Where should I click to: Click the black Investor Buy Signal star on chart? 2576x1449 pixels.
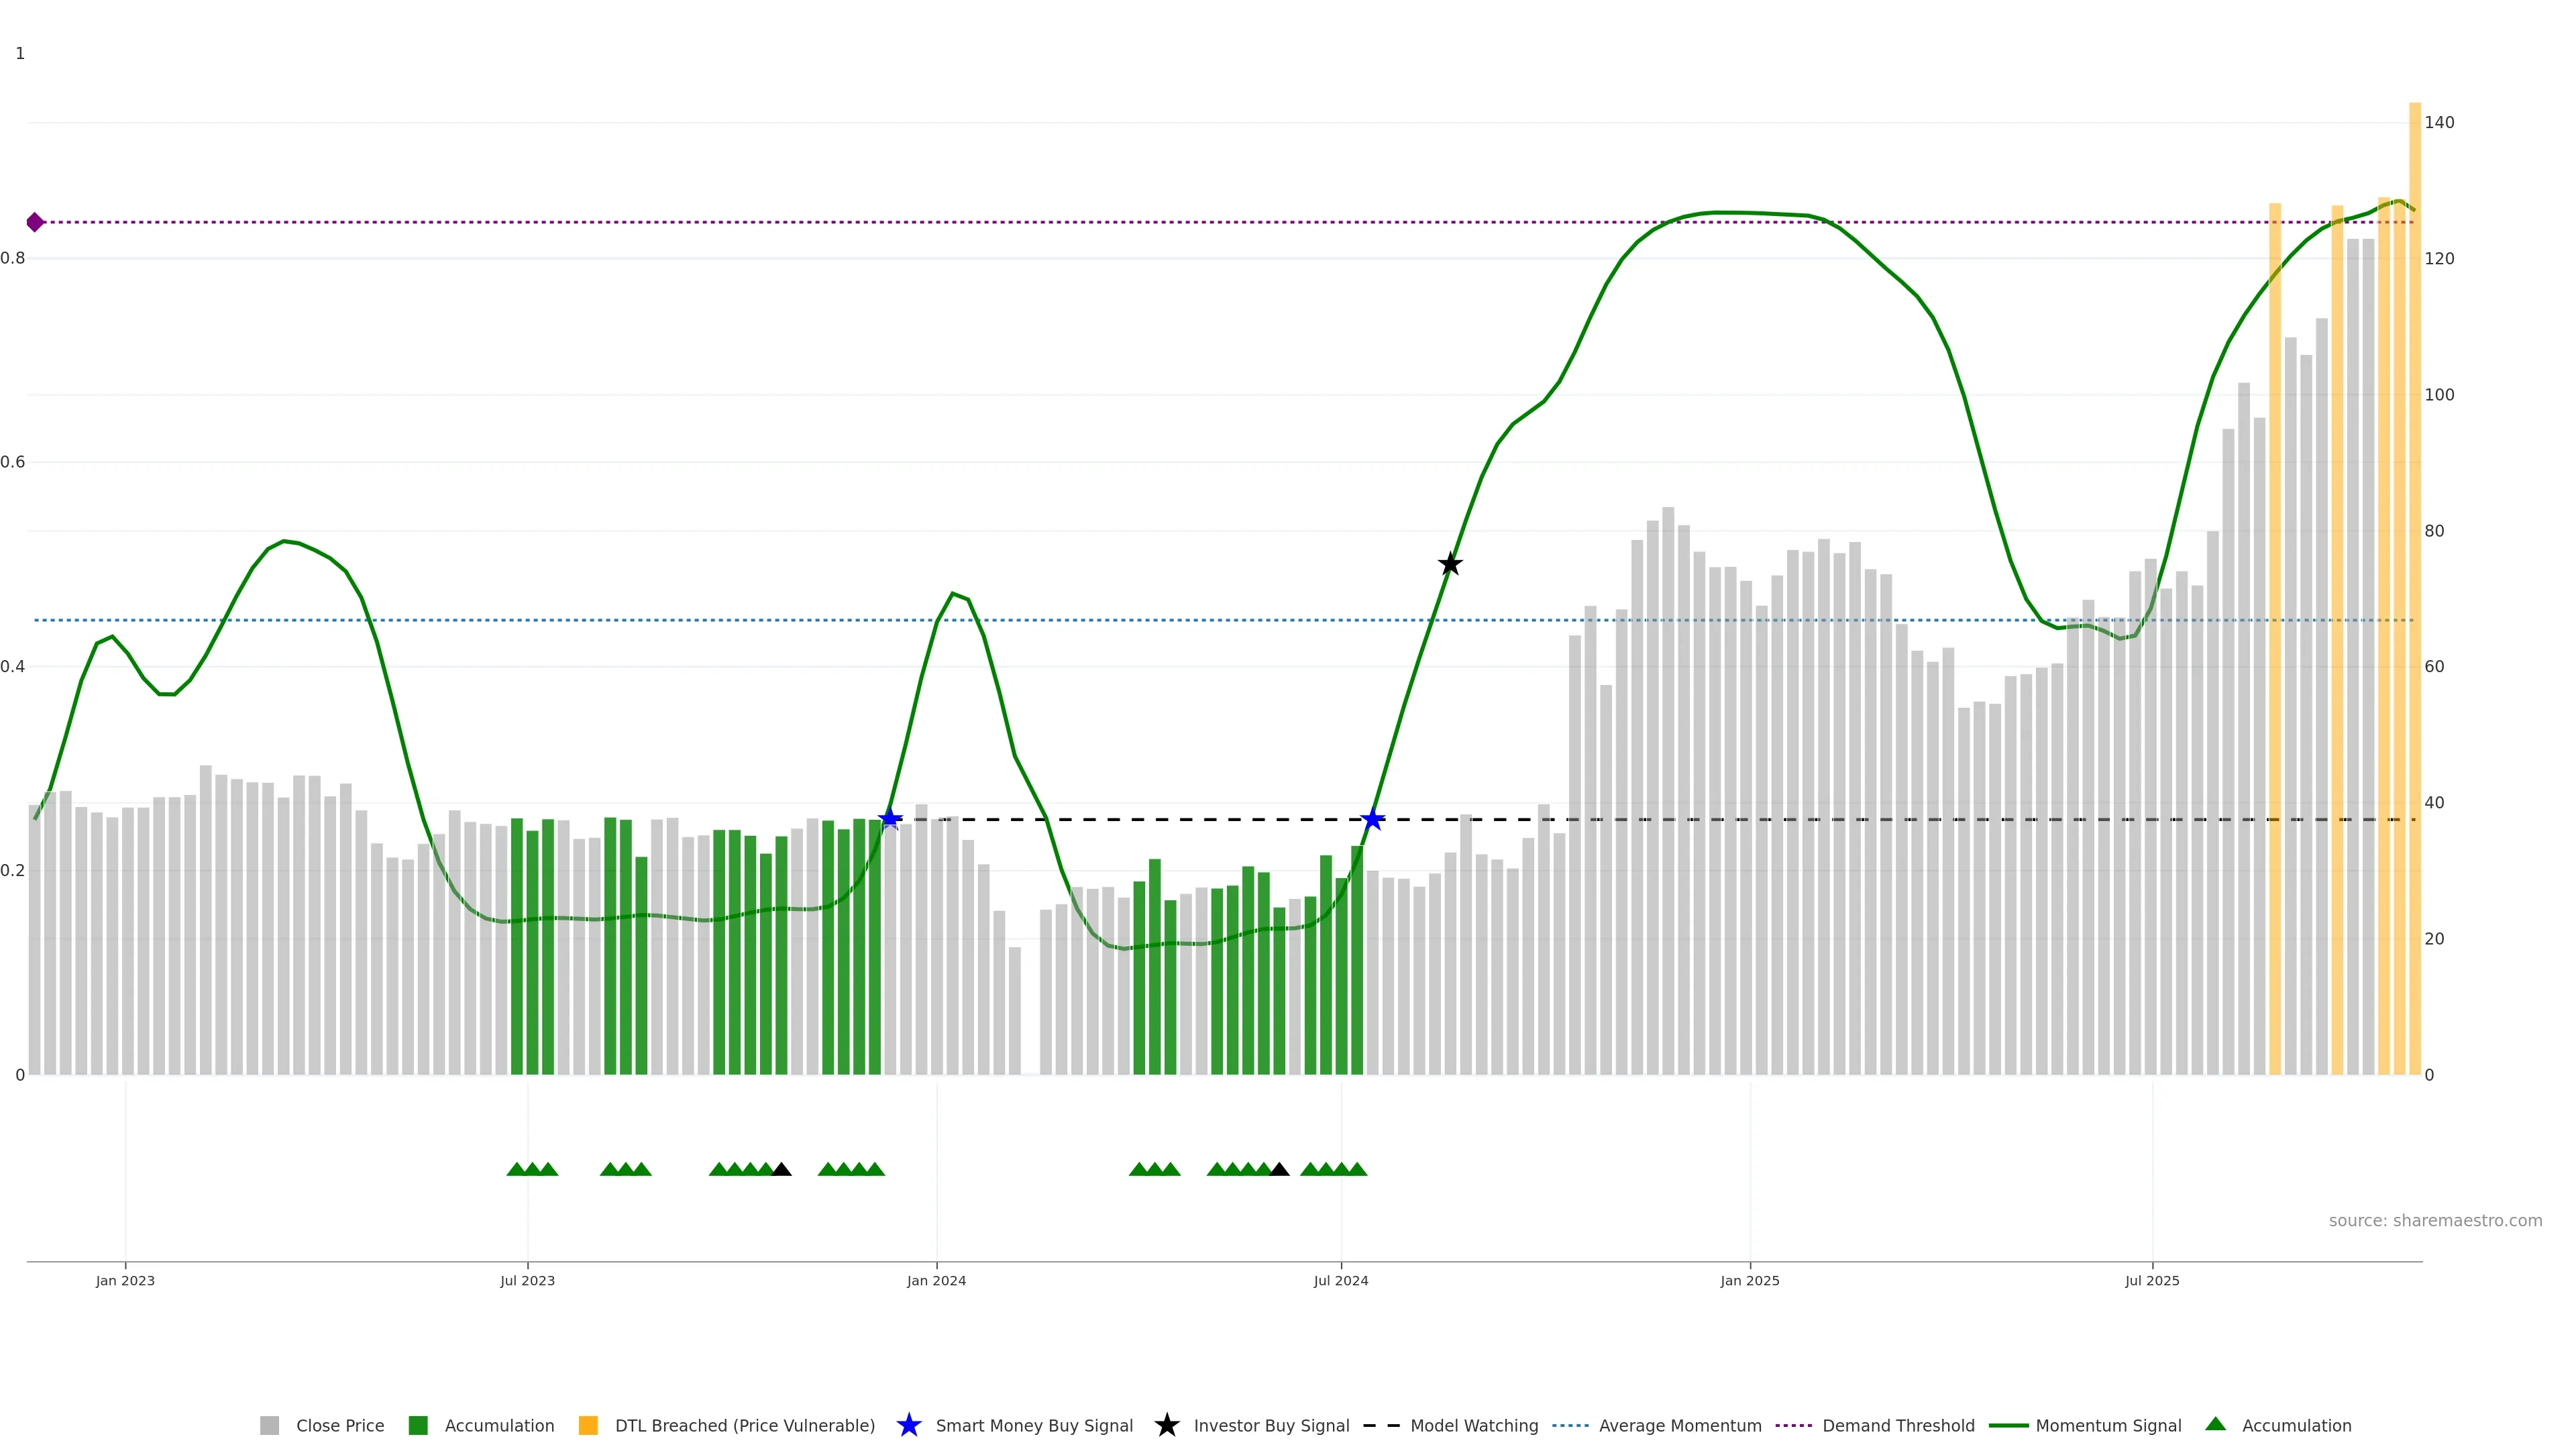click(x=1450, y=564)
